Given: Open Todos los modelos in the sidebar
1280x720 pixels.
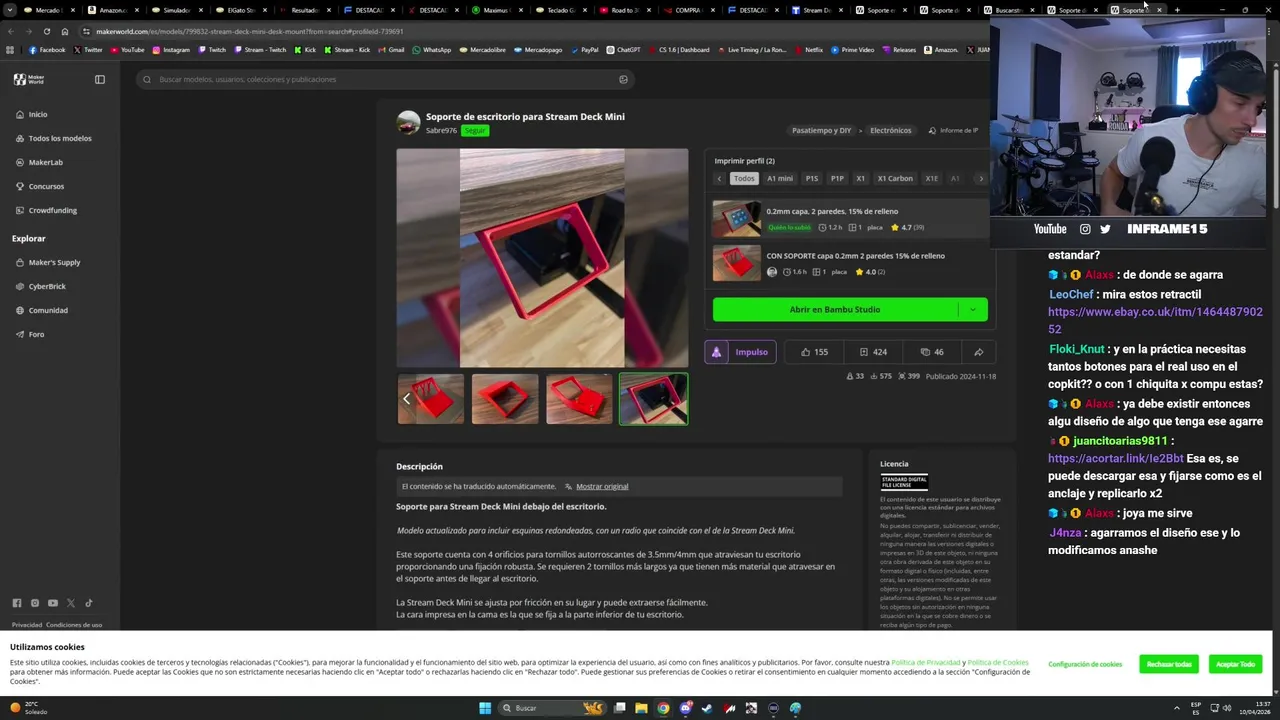Looking at the screenshot, I should 53,138.
